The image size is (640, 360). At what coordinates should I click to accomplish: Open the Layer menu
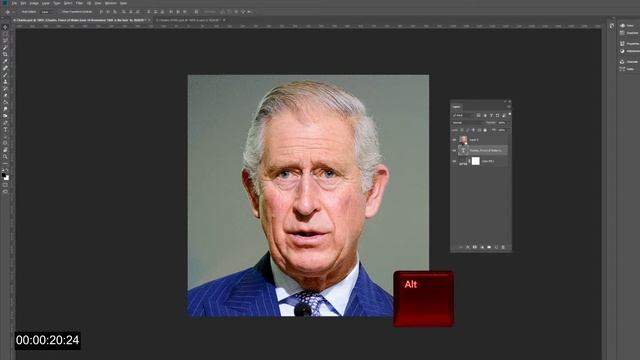(x=46, y=3)
